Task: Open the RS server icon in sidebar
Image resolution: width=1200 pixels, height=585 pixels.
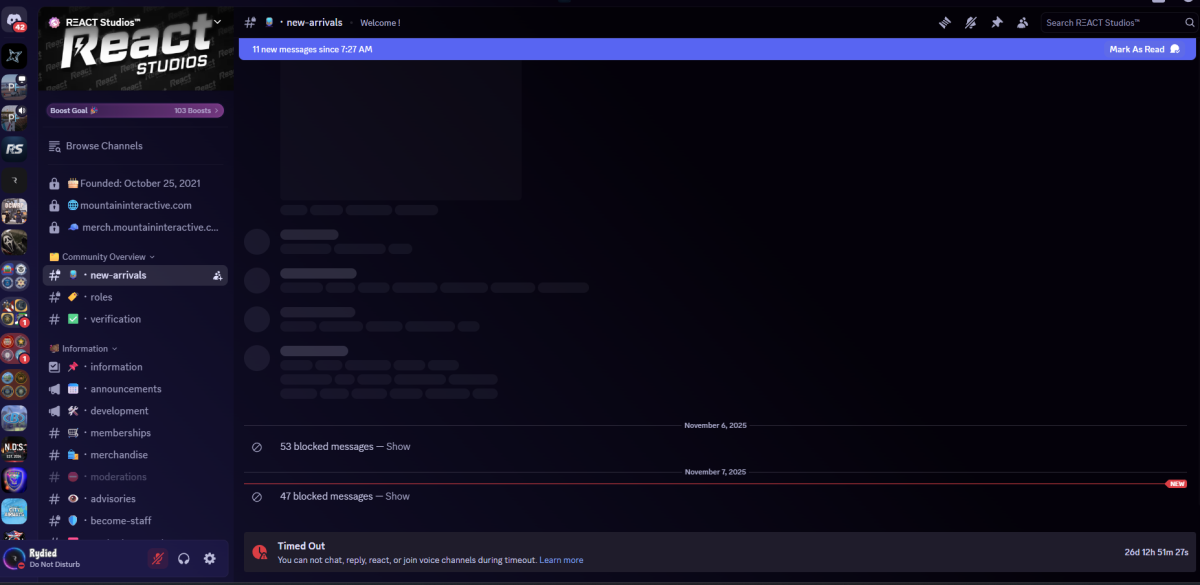Action: point(14,149)
